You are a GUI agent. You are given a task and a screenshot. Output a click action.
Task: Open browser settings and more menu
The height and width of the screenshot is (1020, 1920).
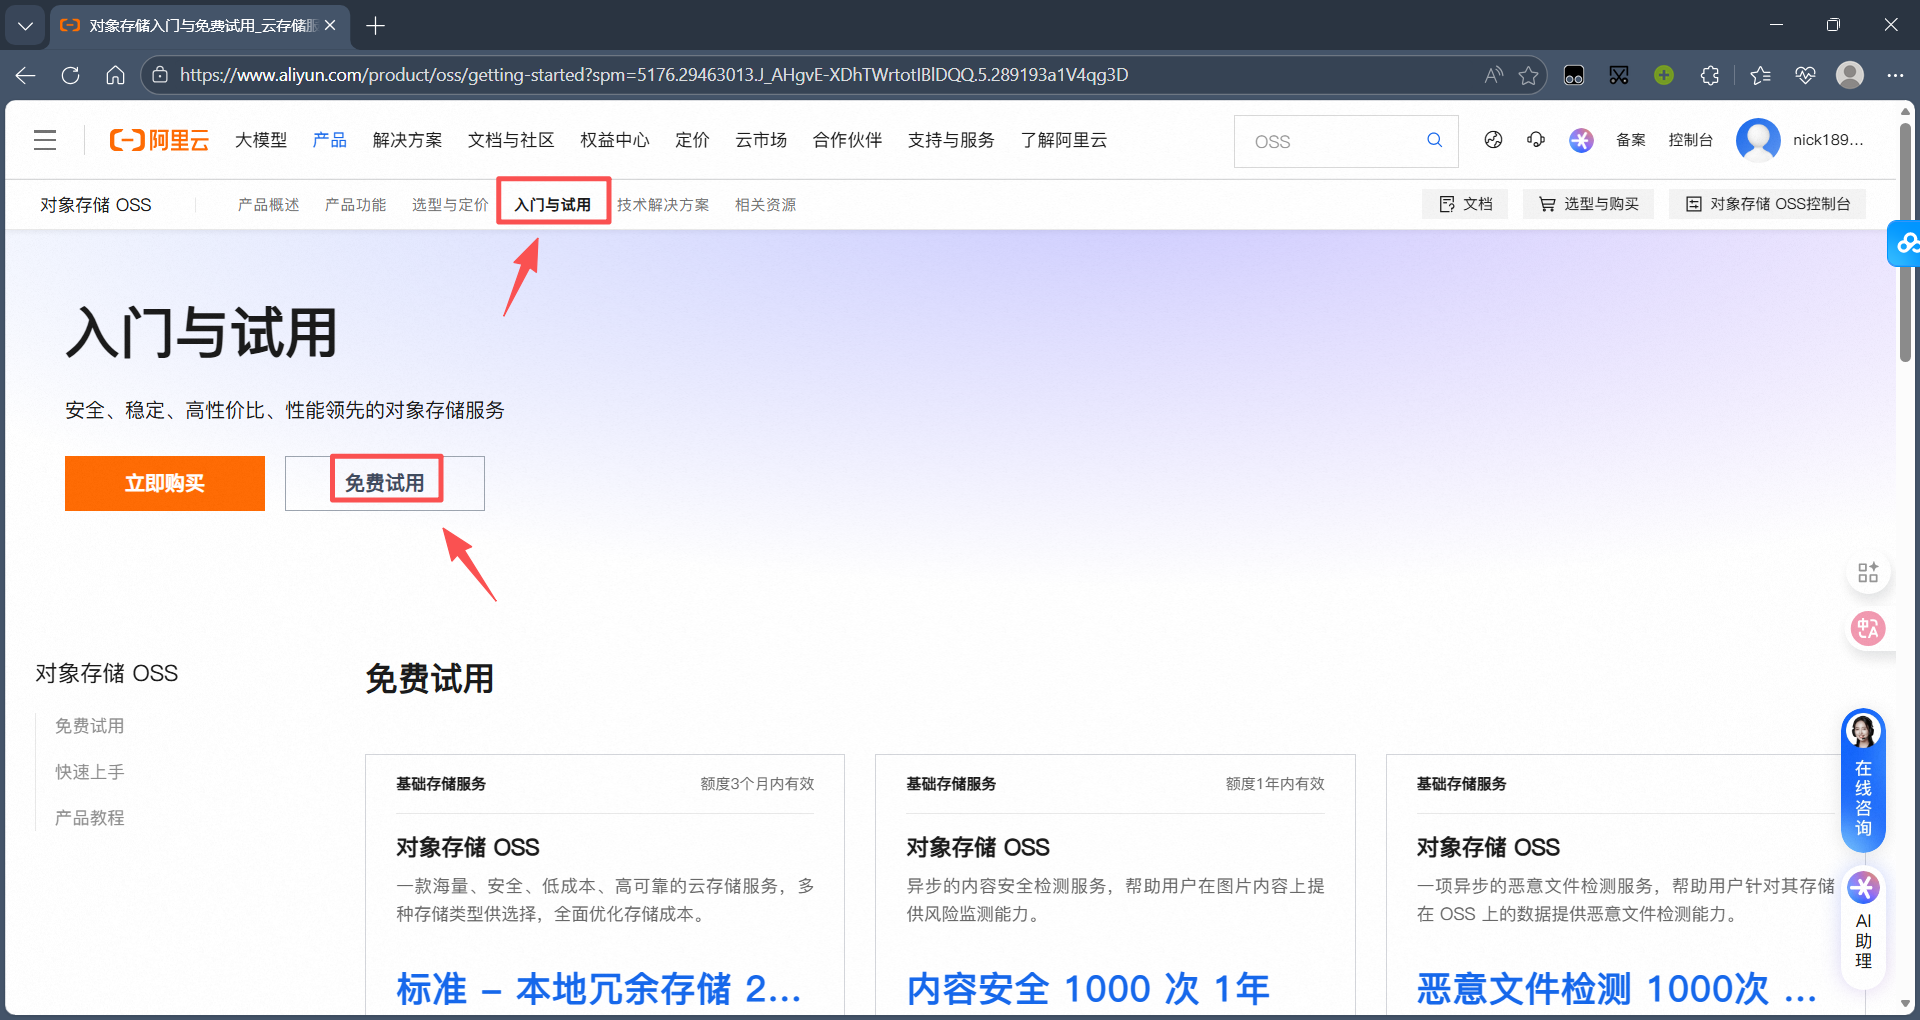pos(1895,75)
